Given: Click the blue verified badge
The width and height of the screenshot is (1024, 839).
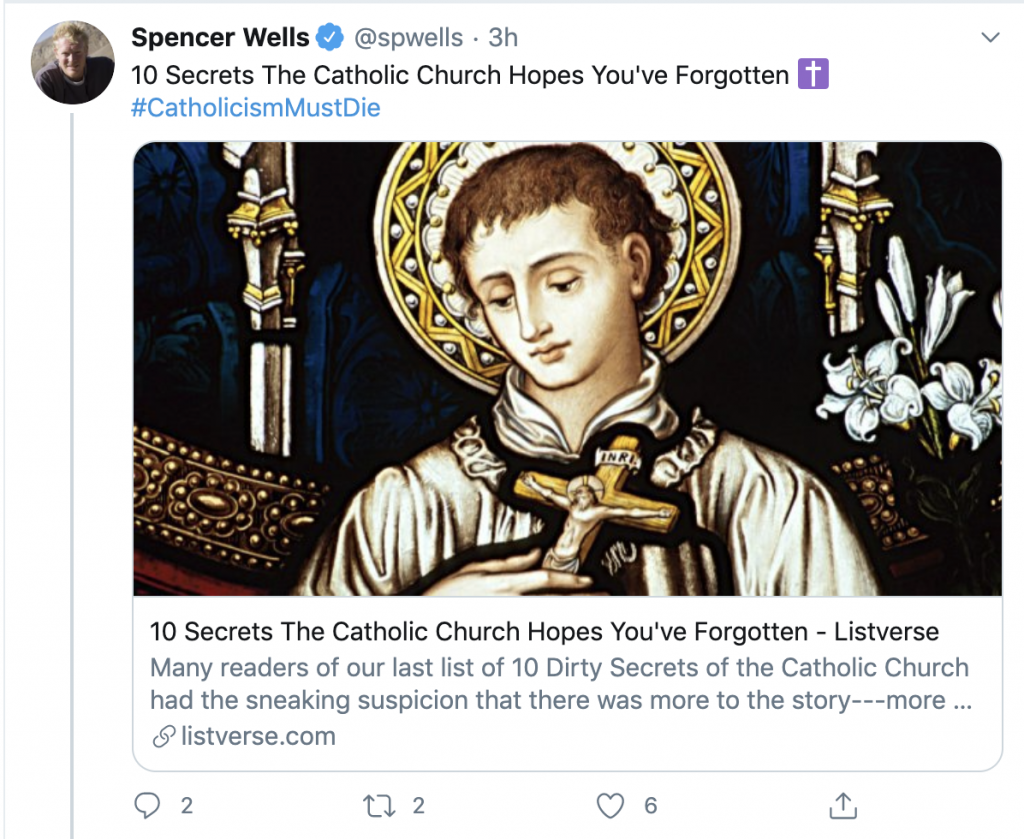Looking at the screenshot, I should (x=330, y=38).
